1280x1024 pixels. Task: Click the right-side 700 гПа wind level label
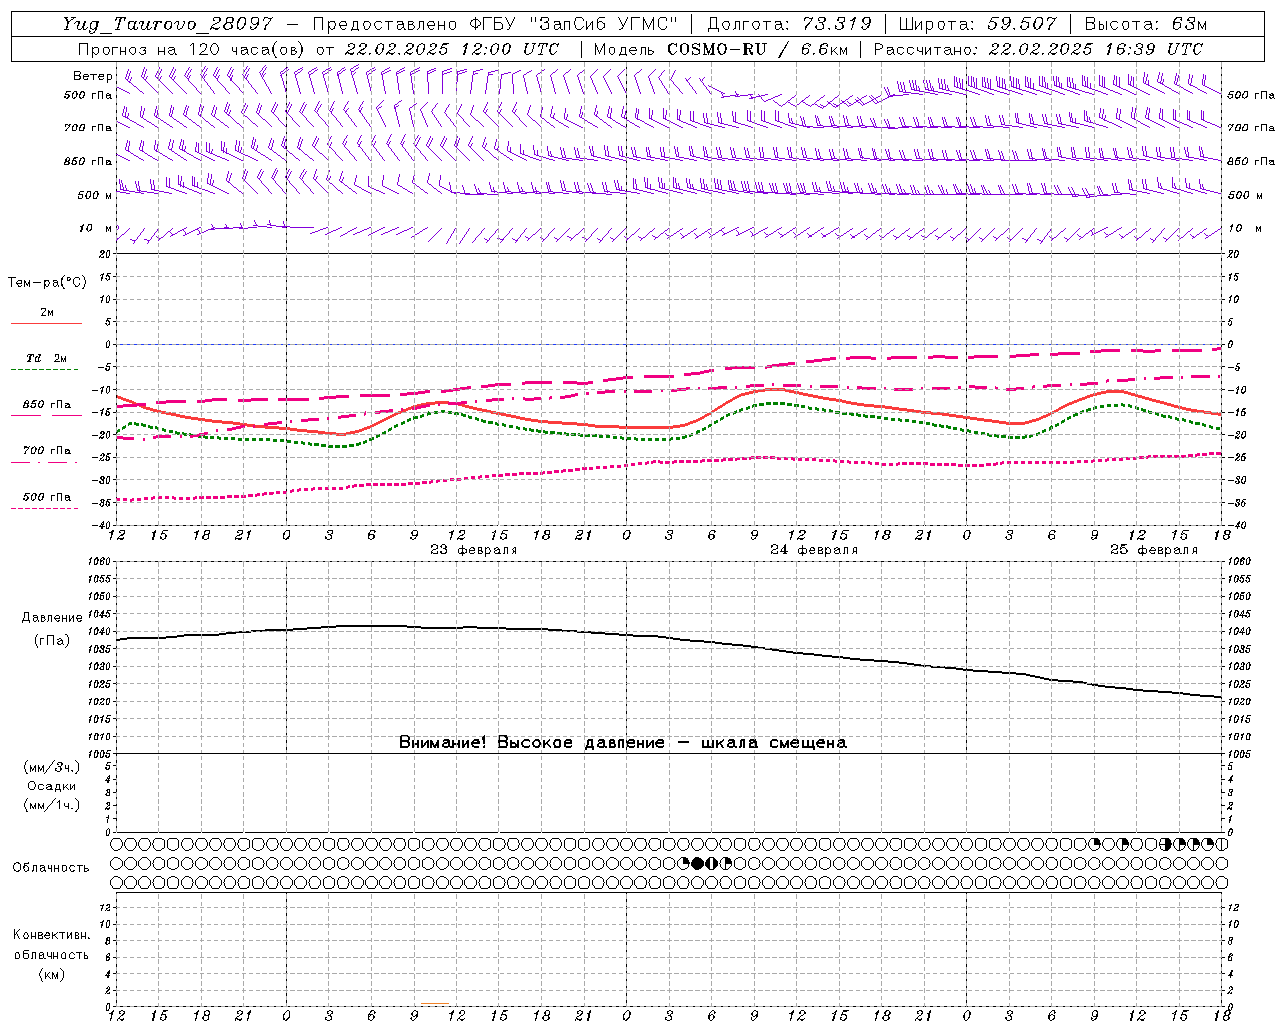click(x=1251, y=128)
